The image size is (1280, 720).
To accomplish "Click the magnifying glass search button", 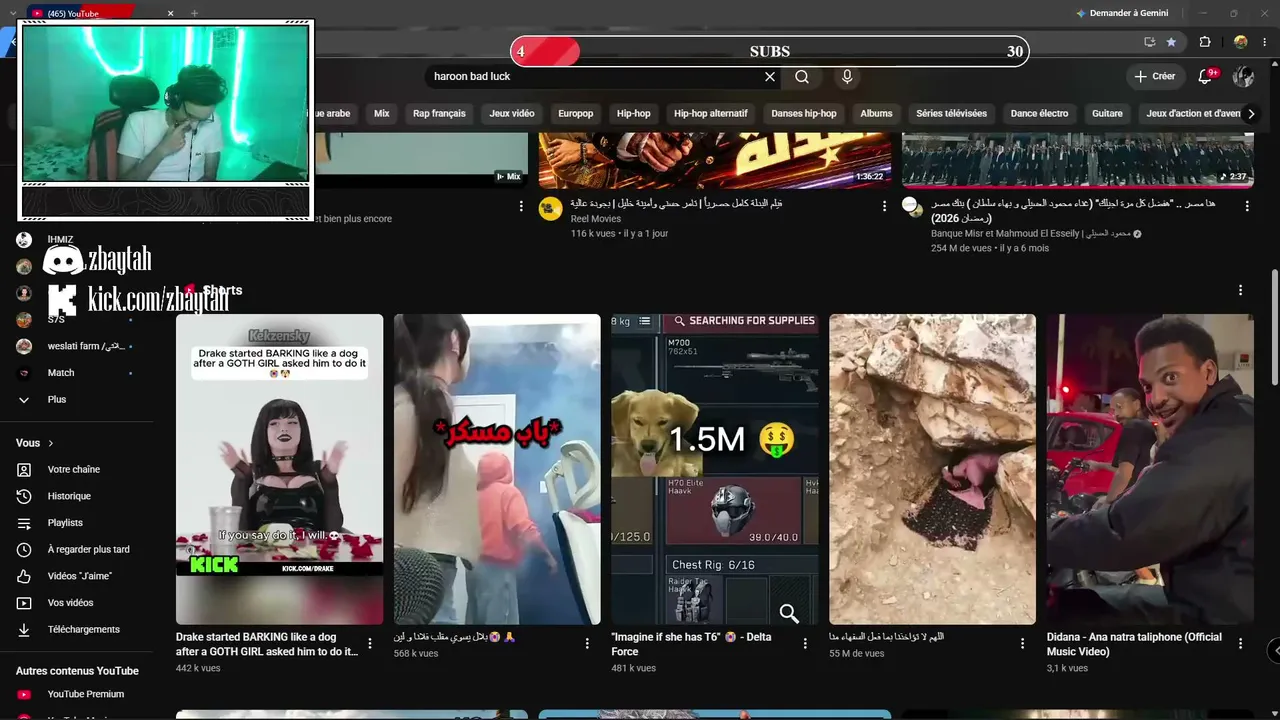I will 802,77.
